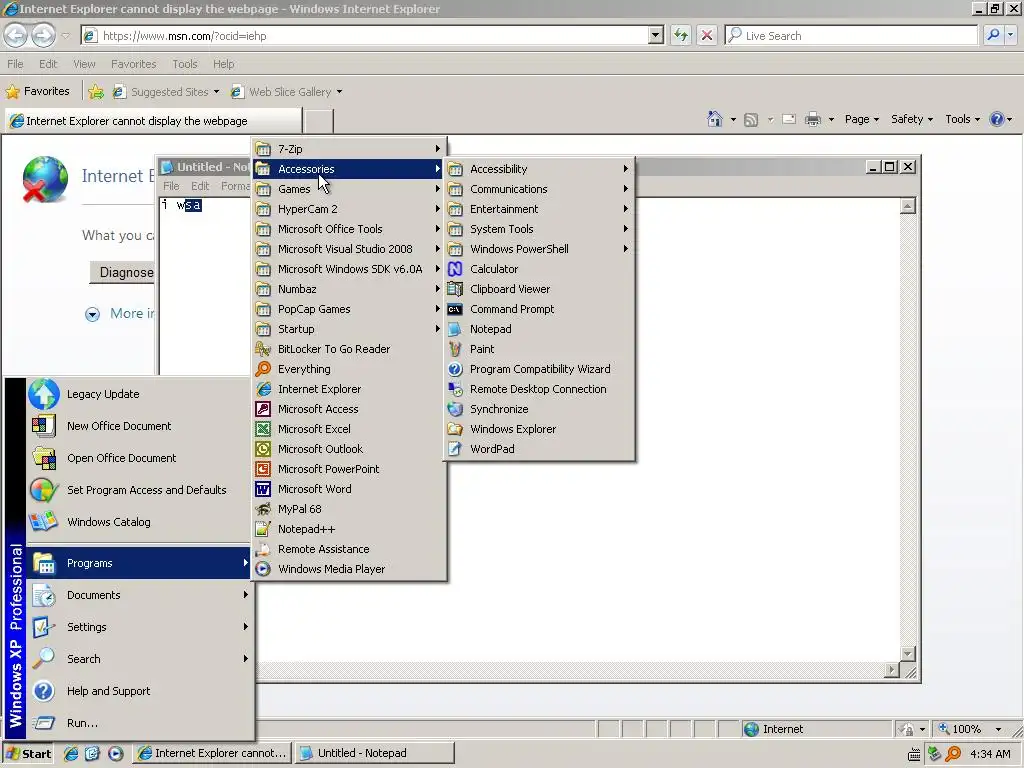The height and width of the screenshot is (768, 1024).
Task: Launch Program Compatibility Wizard
Action: point(539,369)
